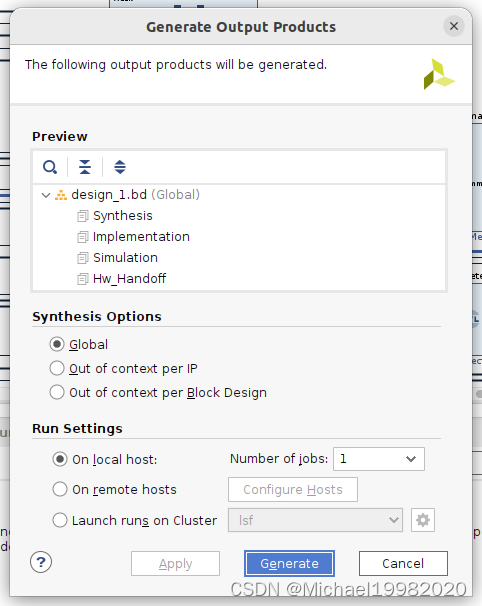Click the cluster settings gear icon

(423, 520)
